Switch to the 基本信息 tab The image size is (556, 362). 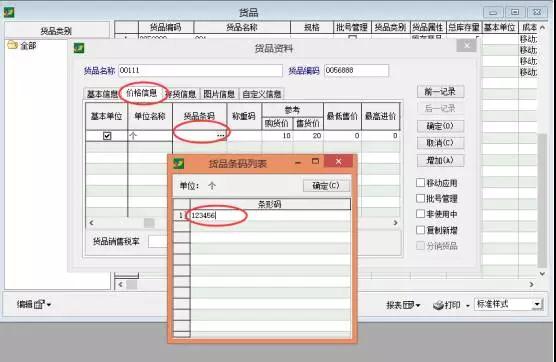[x=102, y=94]
